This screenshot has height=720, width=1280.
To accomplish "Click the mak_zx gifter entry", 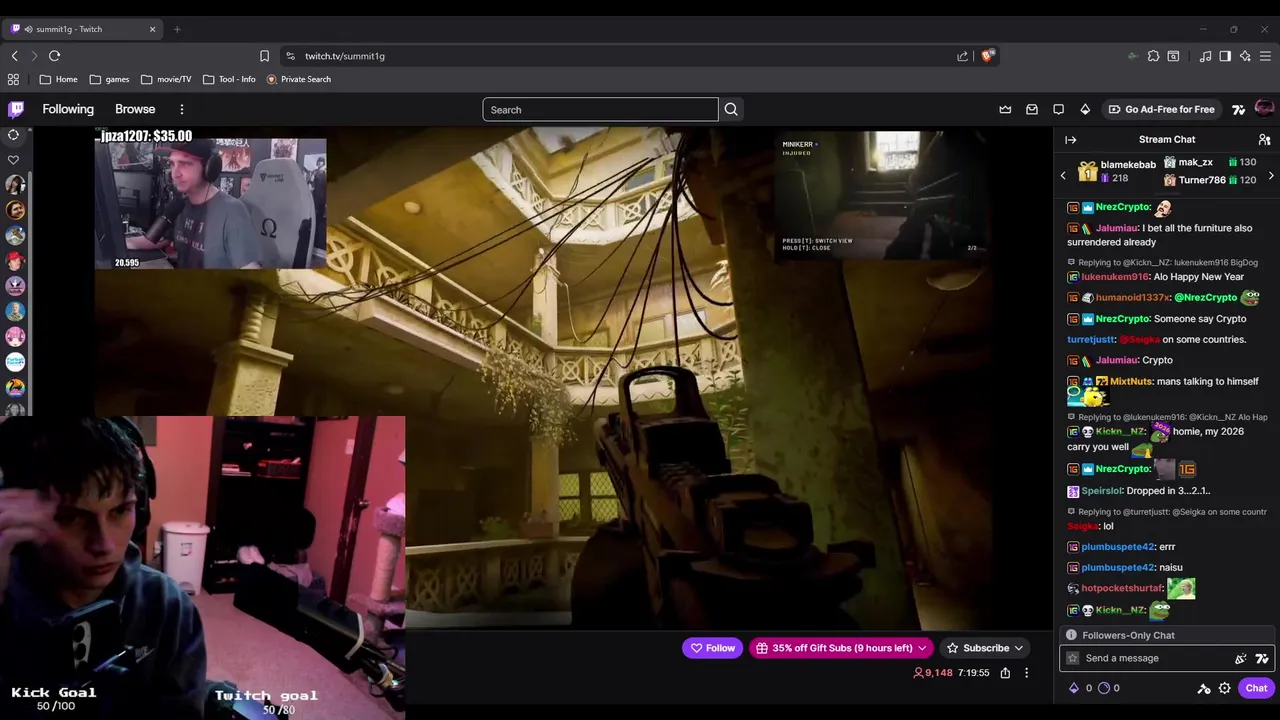I will click(1210, 162).
